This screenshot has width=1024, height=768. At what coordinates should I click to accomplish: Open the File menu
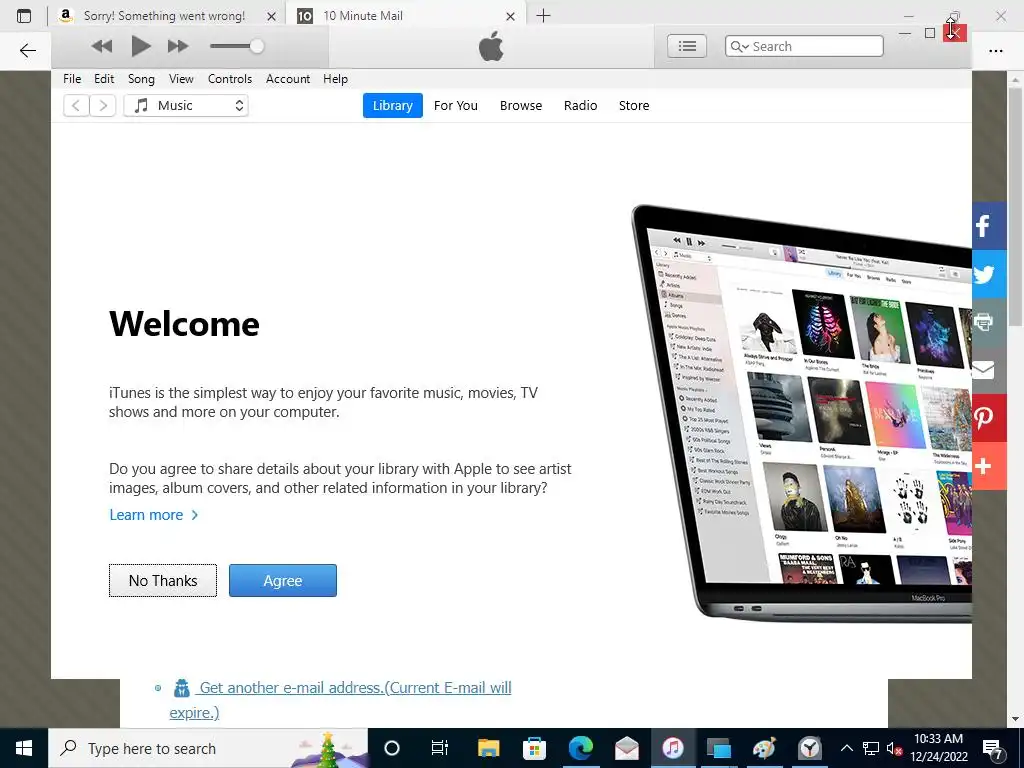point(72,79)
